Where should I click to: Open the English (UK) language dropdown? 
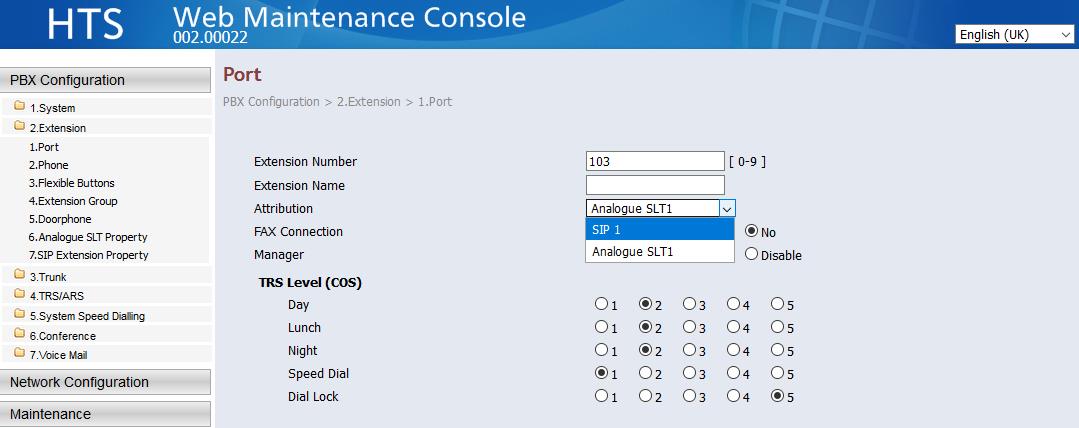[x=1014, y=35]
